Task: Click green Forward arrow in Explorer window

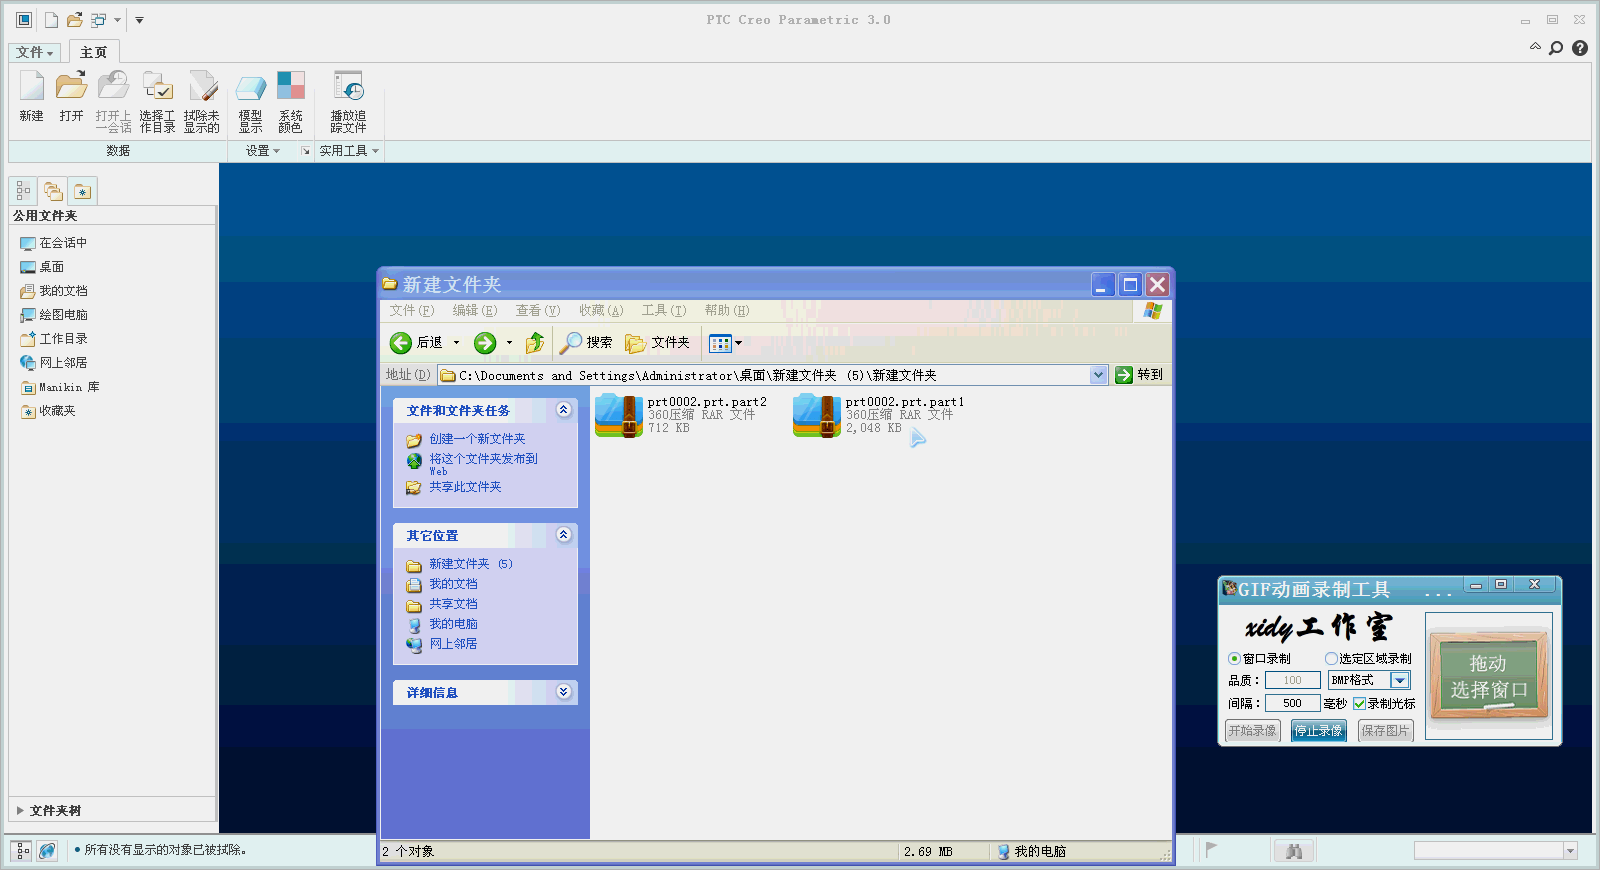Action: [x=485, y=343]
